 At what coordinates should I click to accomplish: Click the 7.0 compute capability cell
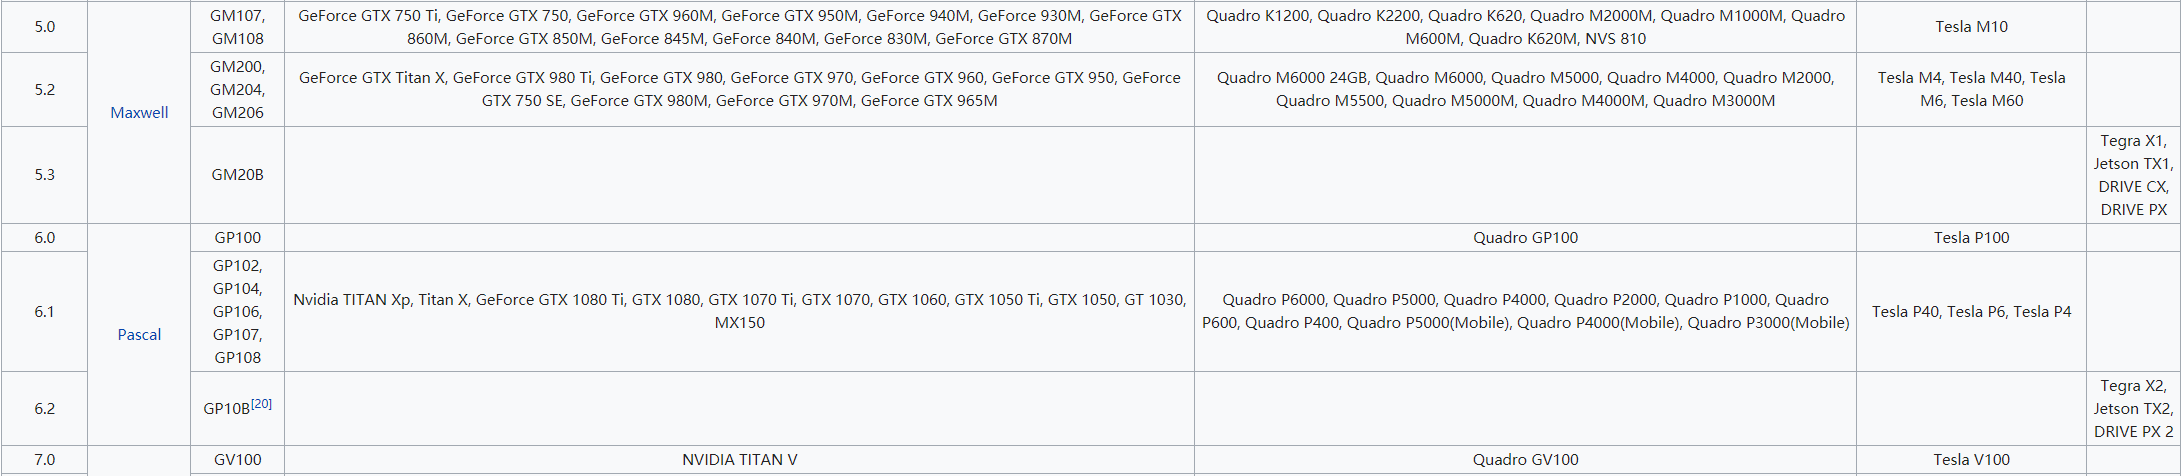click(x=45, y=460)
